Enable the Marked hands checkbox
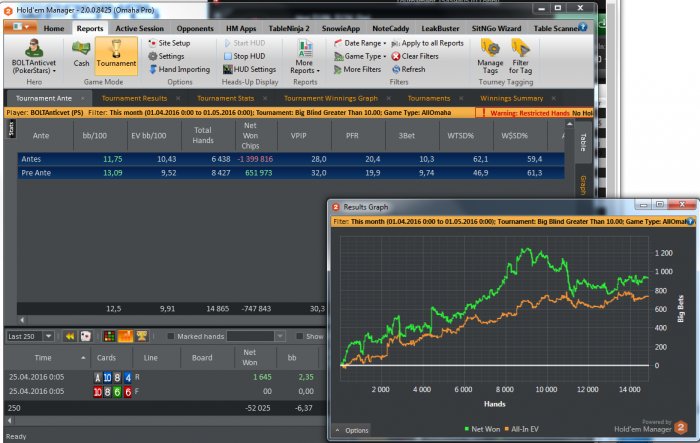Image resolution: width=700 pixels, height=443 pixels. click(170, 336)
